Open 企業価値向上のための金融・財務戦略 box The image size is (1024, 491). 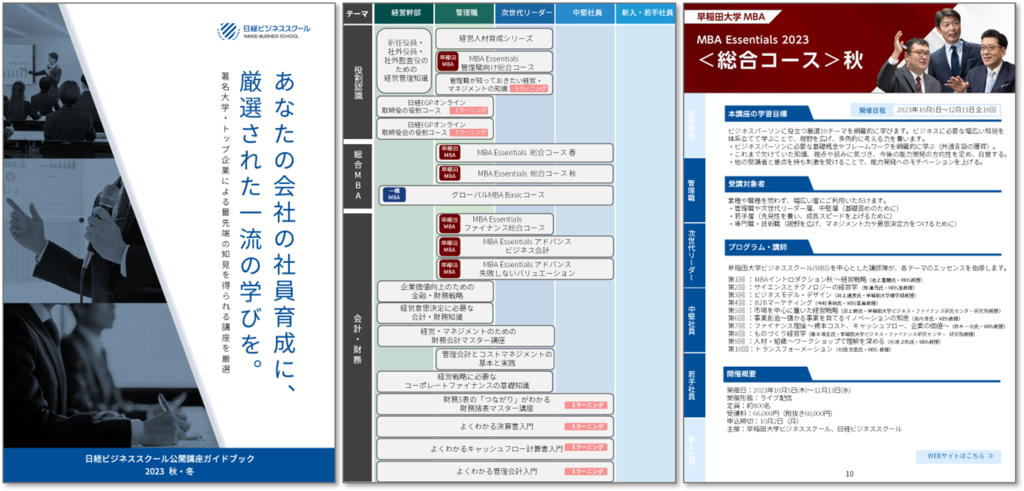click(x=434, y=291)
